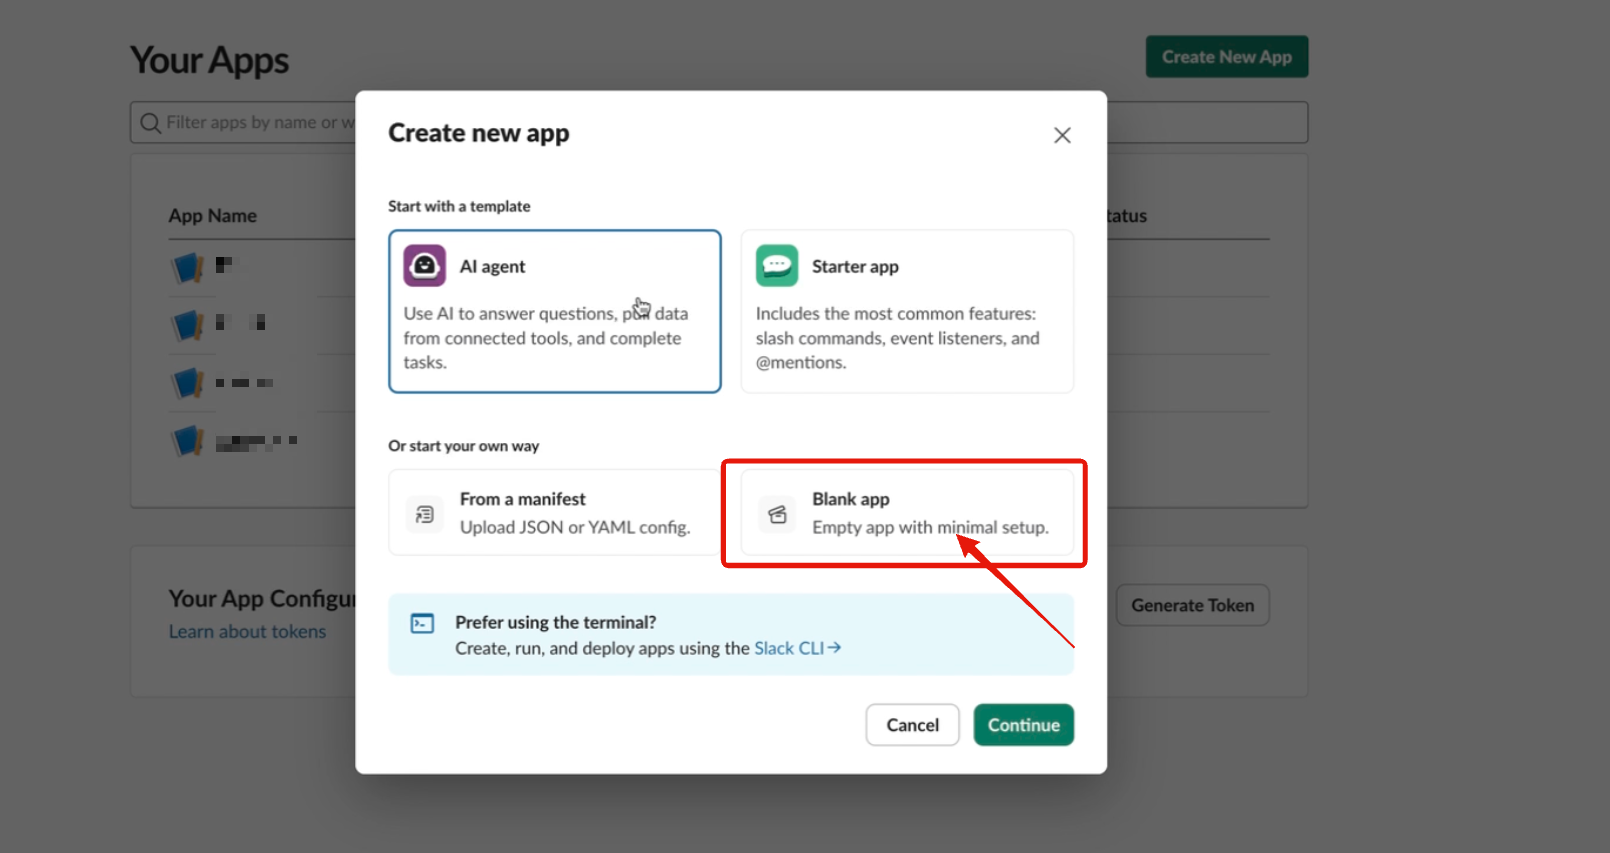Close the dialog with the X button
1610x853 pixels.
[x=1062, y=135]
